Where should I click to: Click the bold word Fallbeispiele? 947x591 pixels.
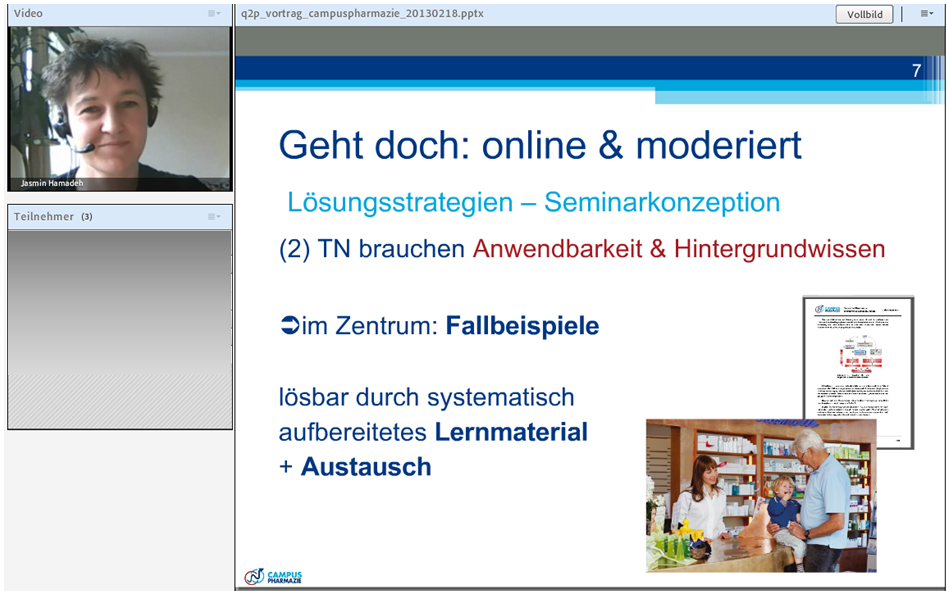522,326
